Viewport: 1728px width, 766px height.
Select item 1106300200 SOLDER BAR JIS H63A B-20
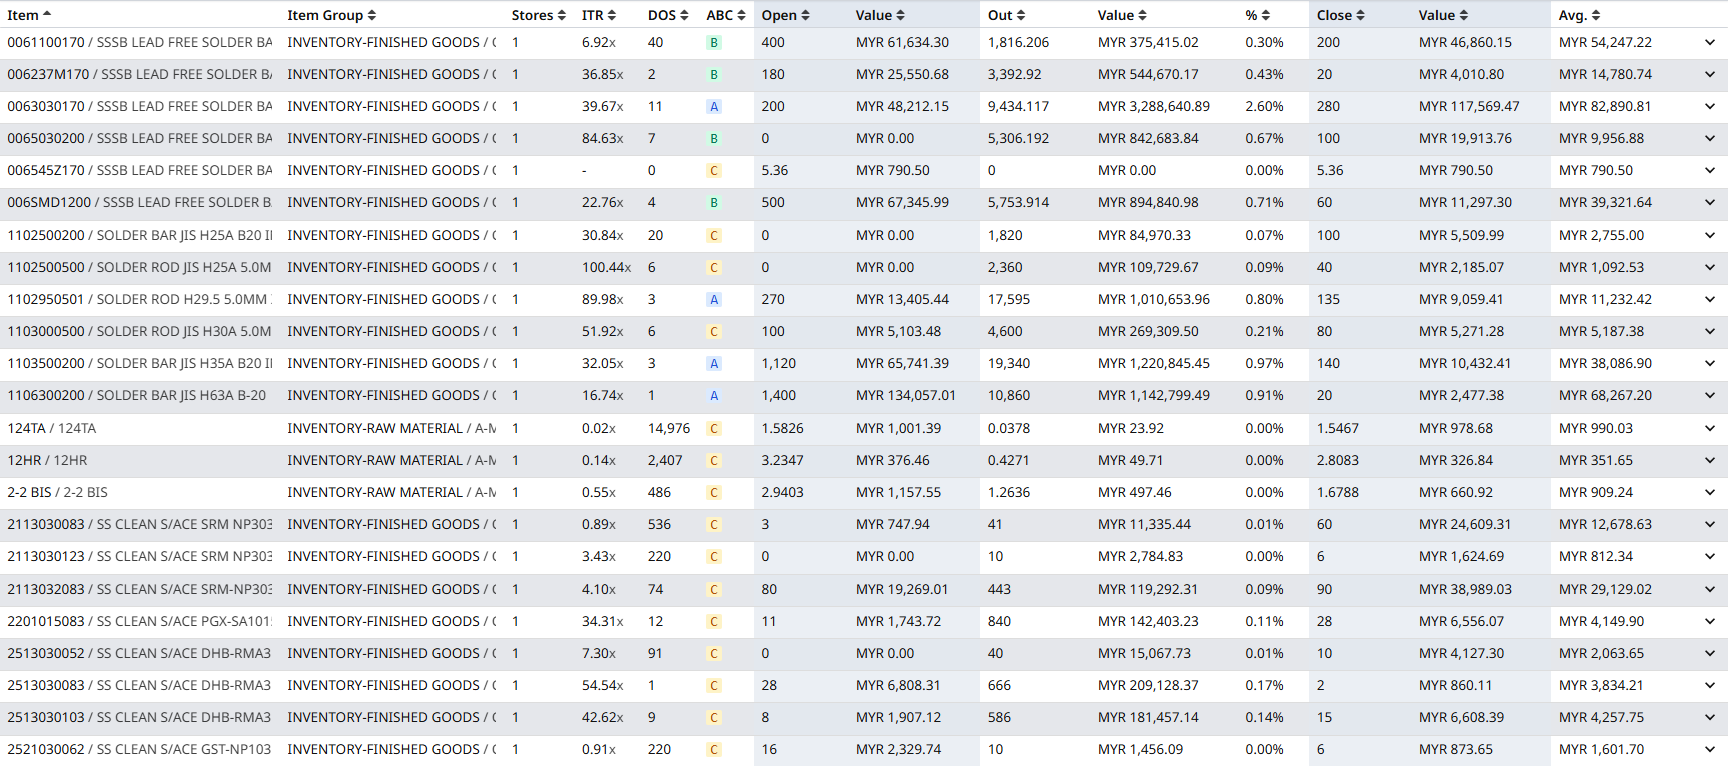[x=137, y=395]
